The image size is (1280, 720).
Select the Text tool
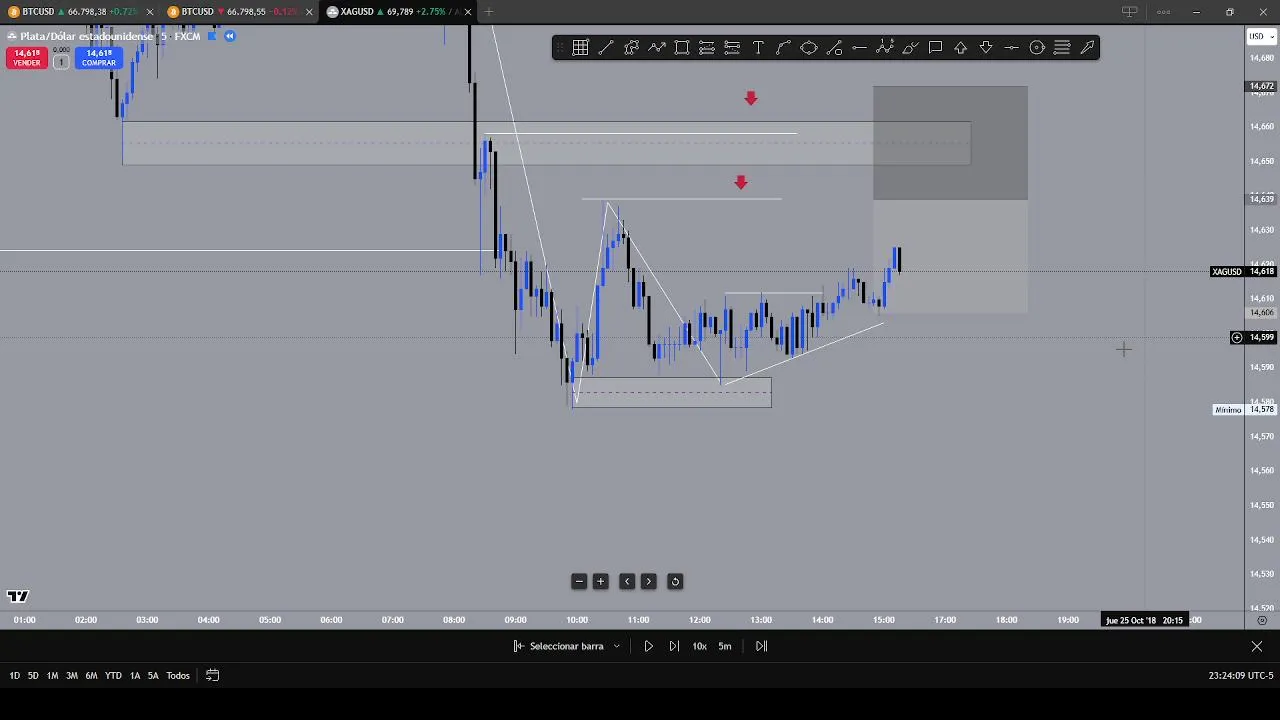click(x=758, y=47)
